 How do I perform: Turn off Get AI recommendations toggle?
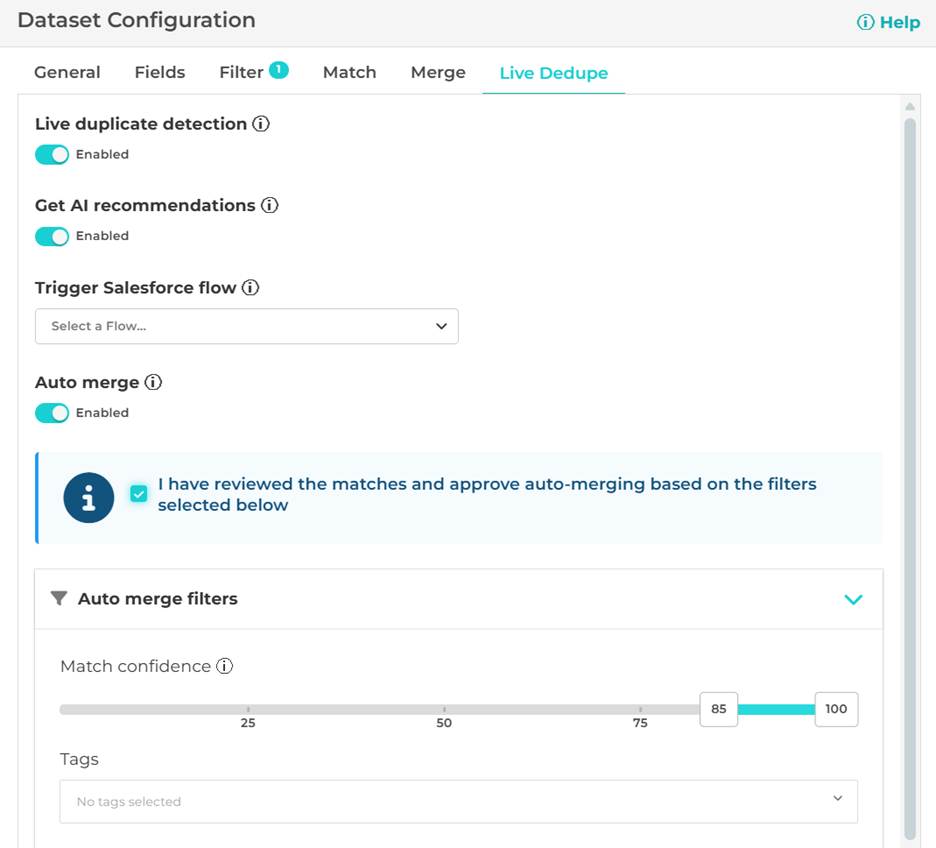pyautogui.click(x=52, y=236)
